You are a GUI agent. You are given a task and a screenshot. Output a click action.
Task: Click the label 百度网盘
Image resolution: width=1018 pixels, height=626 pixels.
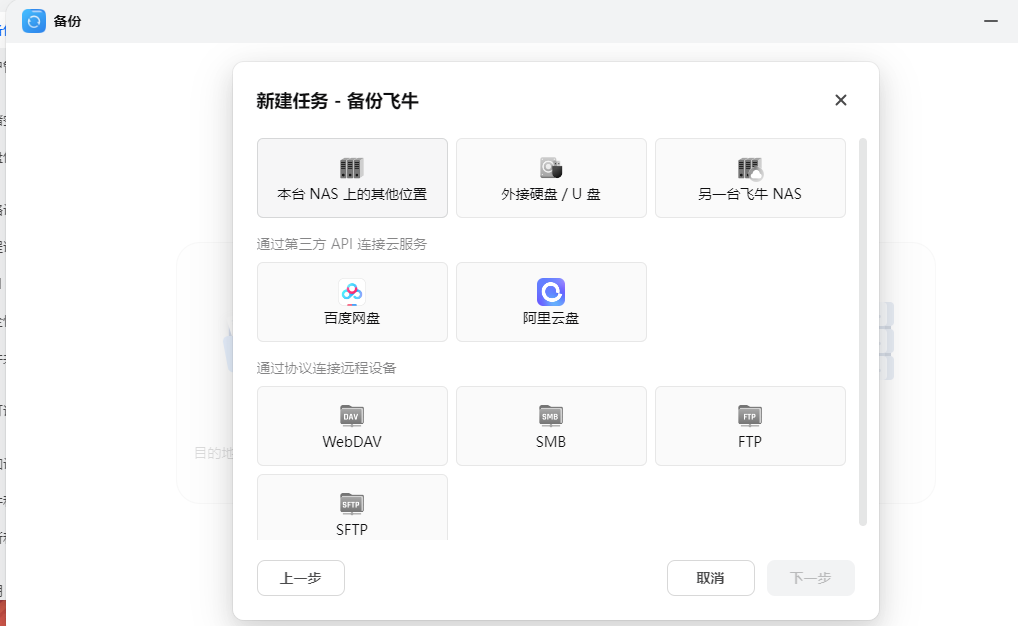(x=352, y=318)
